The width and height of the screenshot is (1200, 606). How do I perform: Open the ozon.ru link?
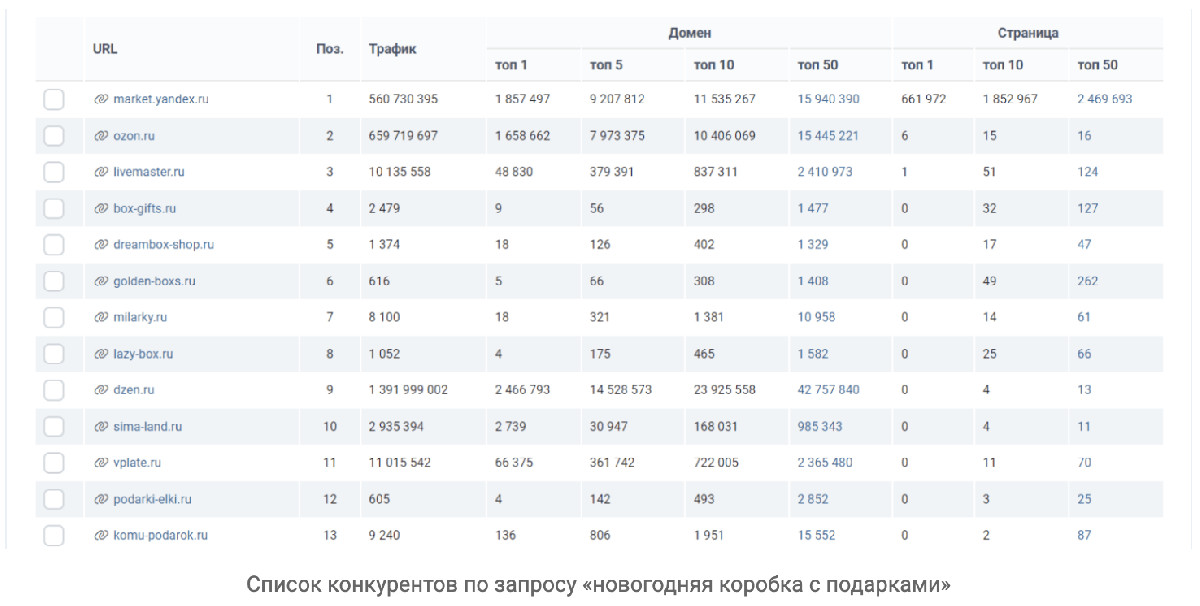tap(134, 136)
